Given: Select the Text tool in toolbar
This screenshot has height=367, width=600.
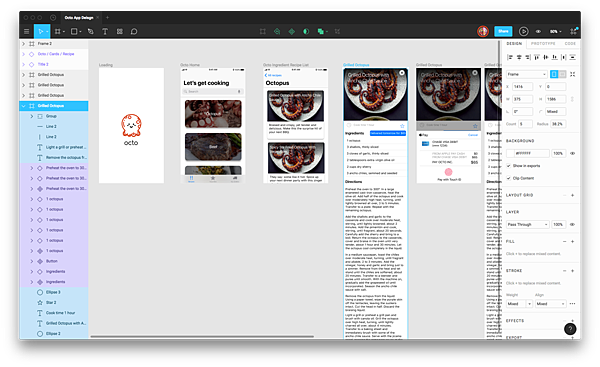Looking at the screenshot, I should 105,31.
